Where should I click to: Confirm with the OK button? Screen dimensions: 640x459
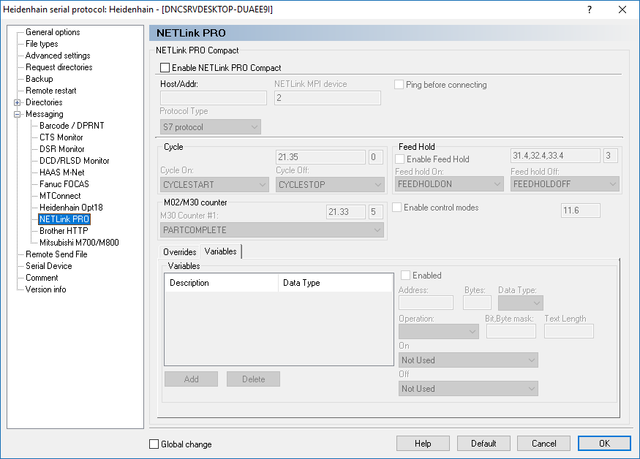[x=604, y=443]
